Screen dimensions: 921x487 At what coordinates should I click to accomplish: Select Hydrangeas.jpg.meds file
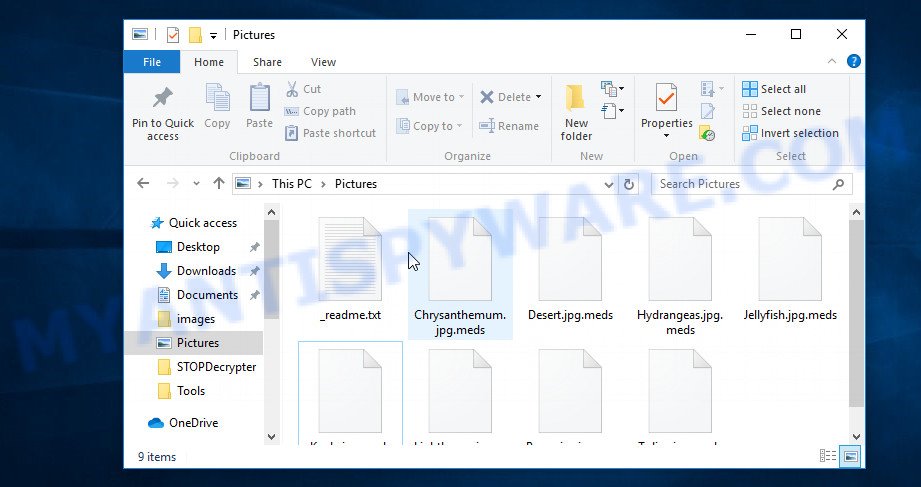click(x=680, y=277)
